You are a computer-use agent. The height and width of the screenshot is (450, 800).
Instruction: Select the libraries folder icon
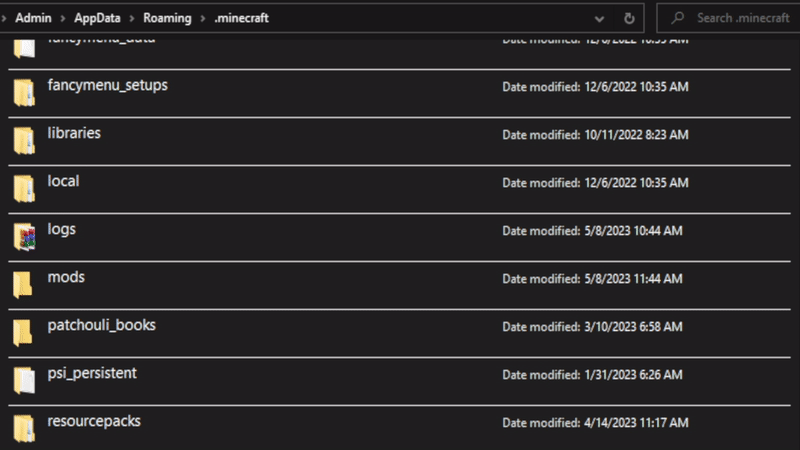pos(24,141)
